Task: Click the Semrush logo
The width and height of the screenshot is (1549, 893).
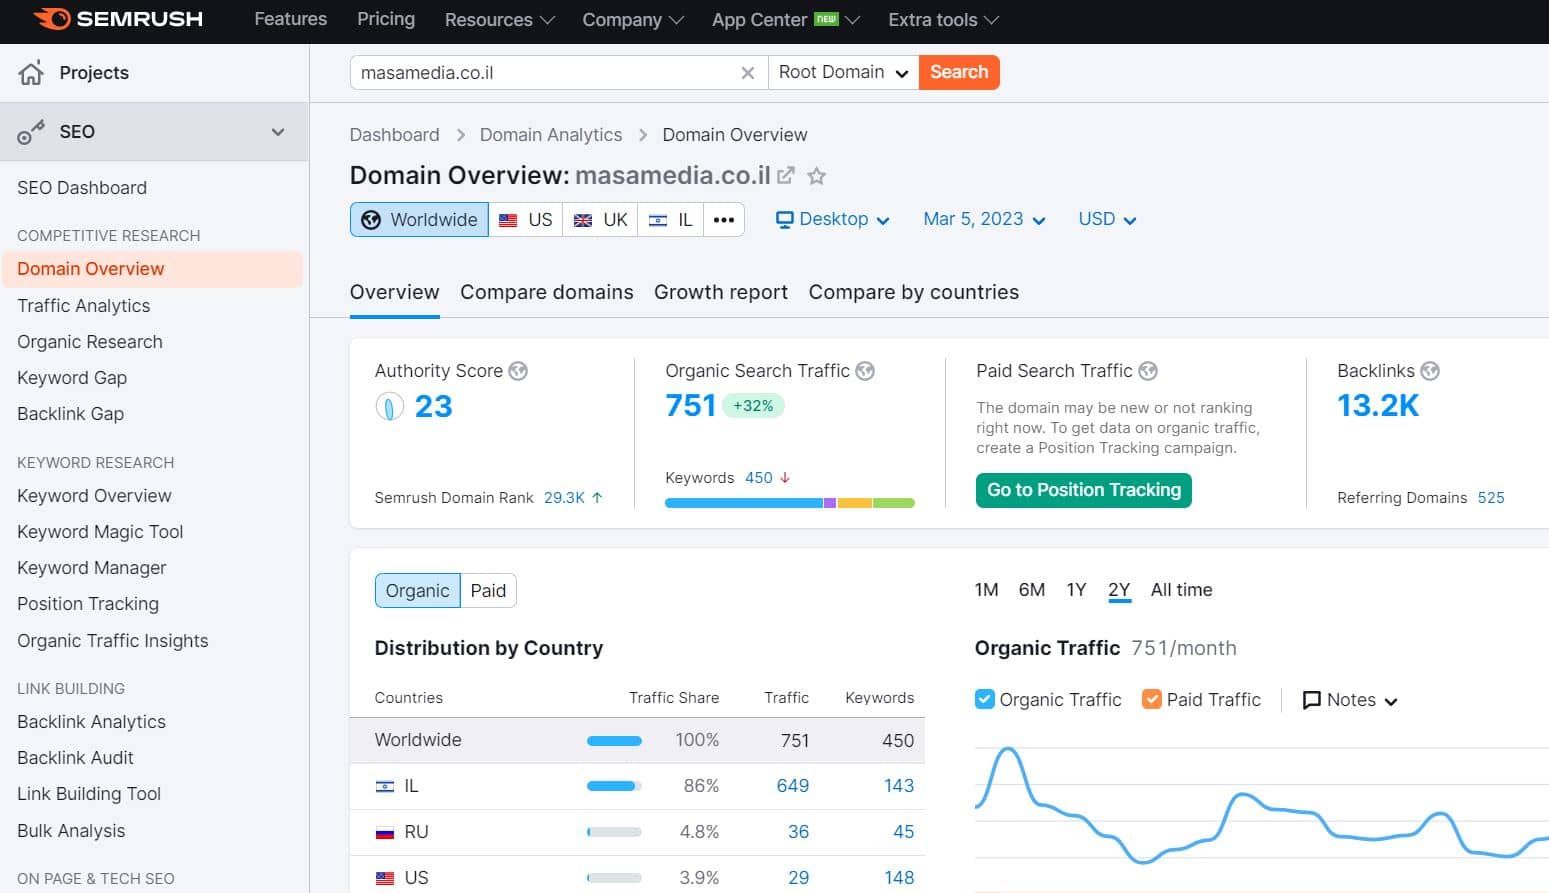Action: [118, 19]
